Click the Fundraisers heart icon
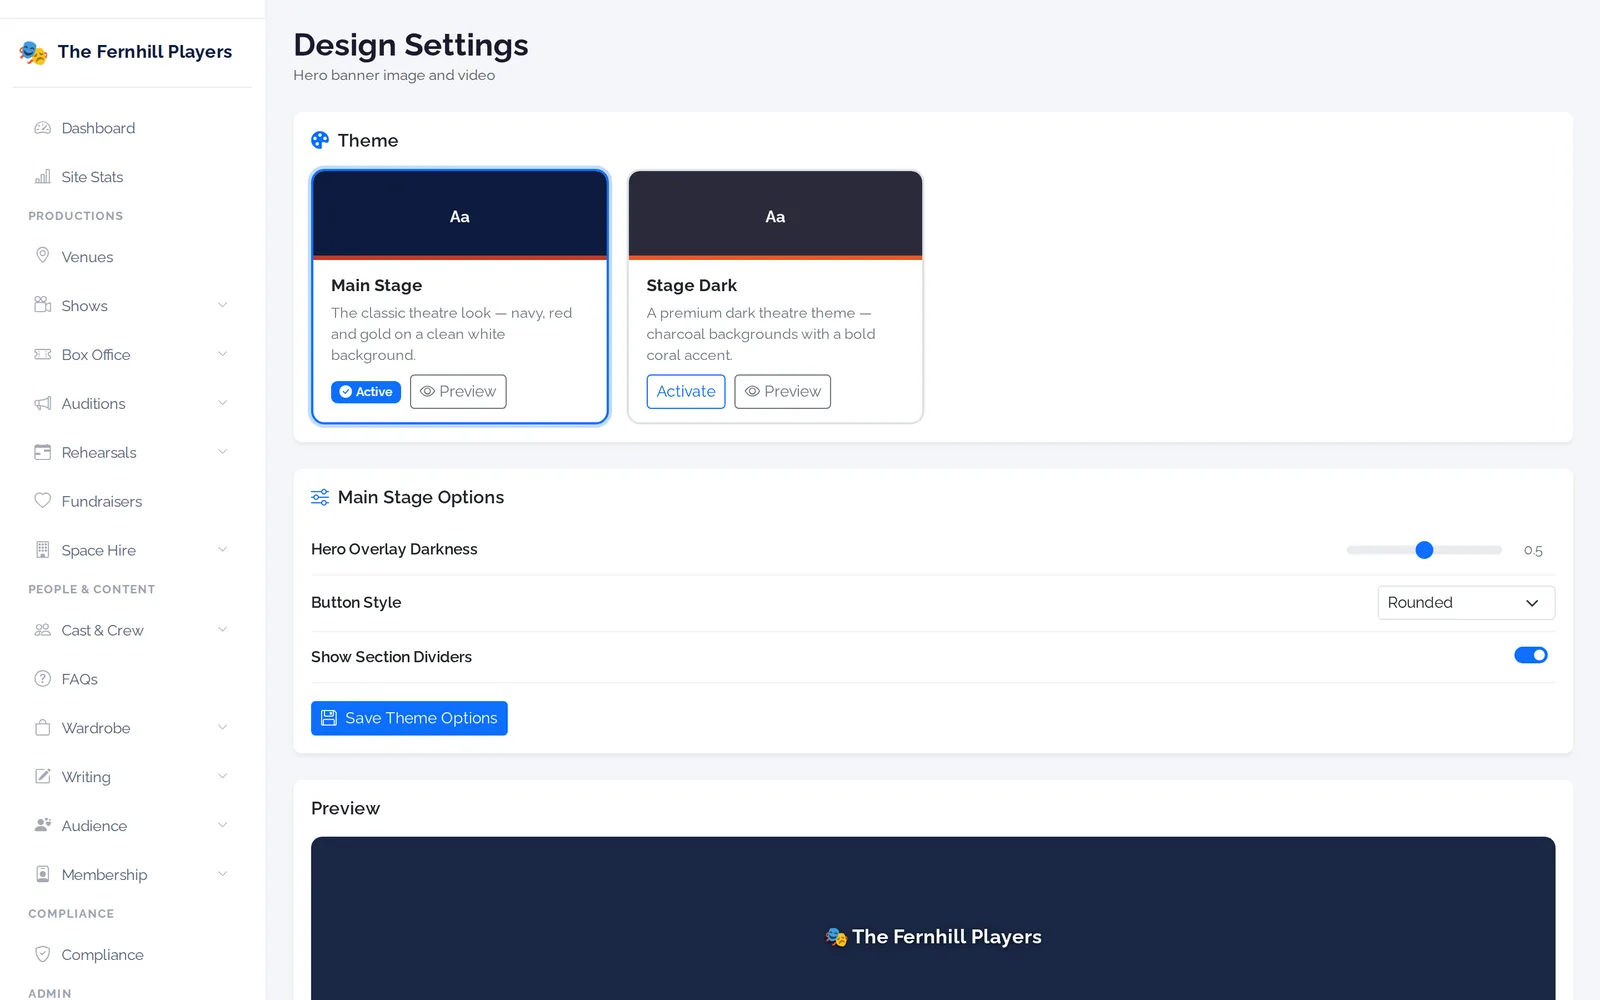 click(x=43, y=501)
